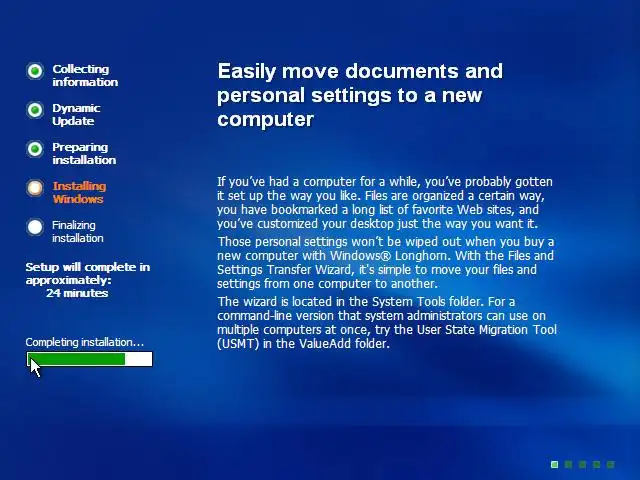Click the 'Easily move documents' heading
This screenshot has height=480, width=640.
click(x=360, y=95)
